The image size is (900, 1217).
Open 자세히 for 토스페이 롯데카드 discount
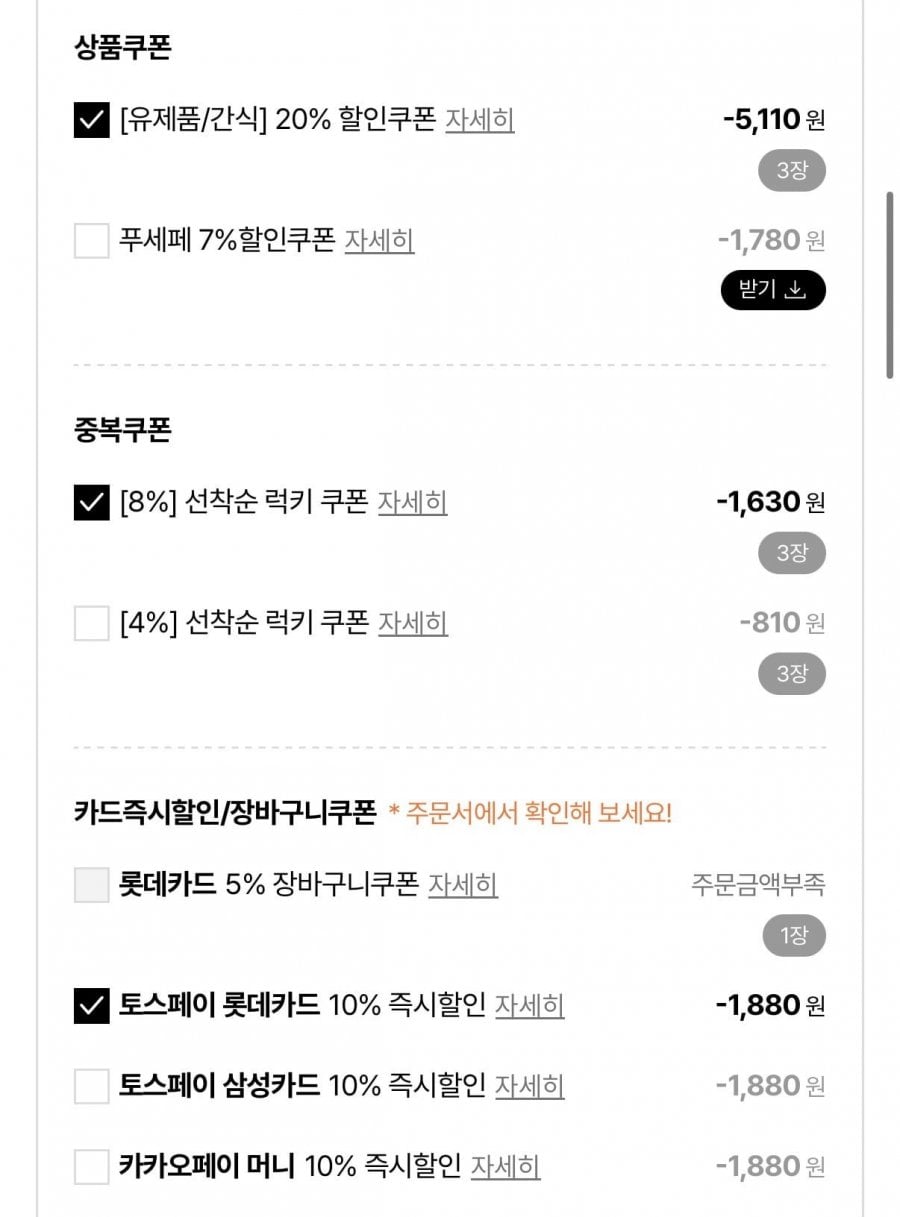tap(530, 1005)
